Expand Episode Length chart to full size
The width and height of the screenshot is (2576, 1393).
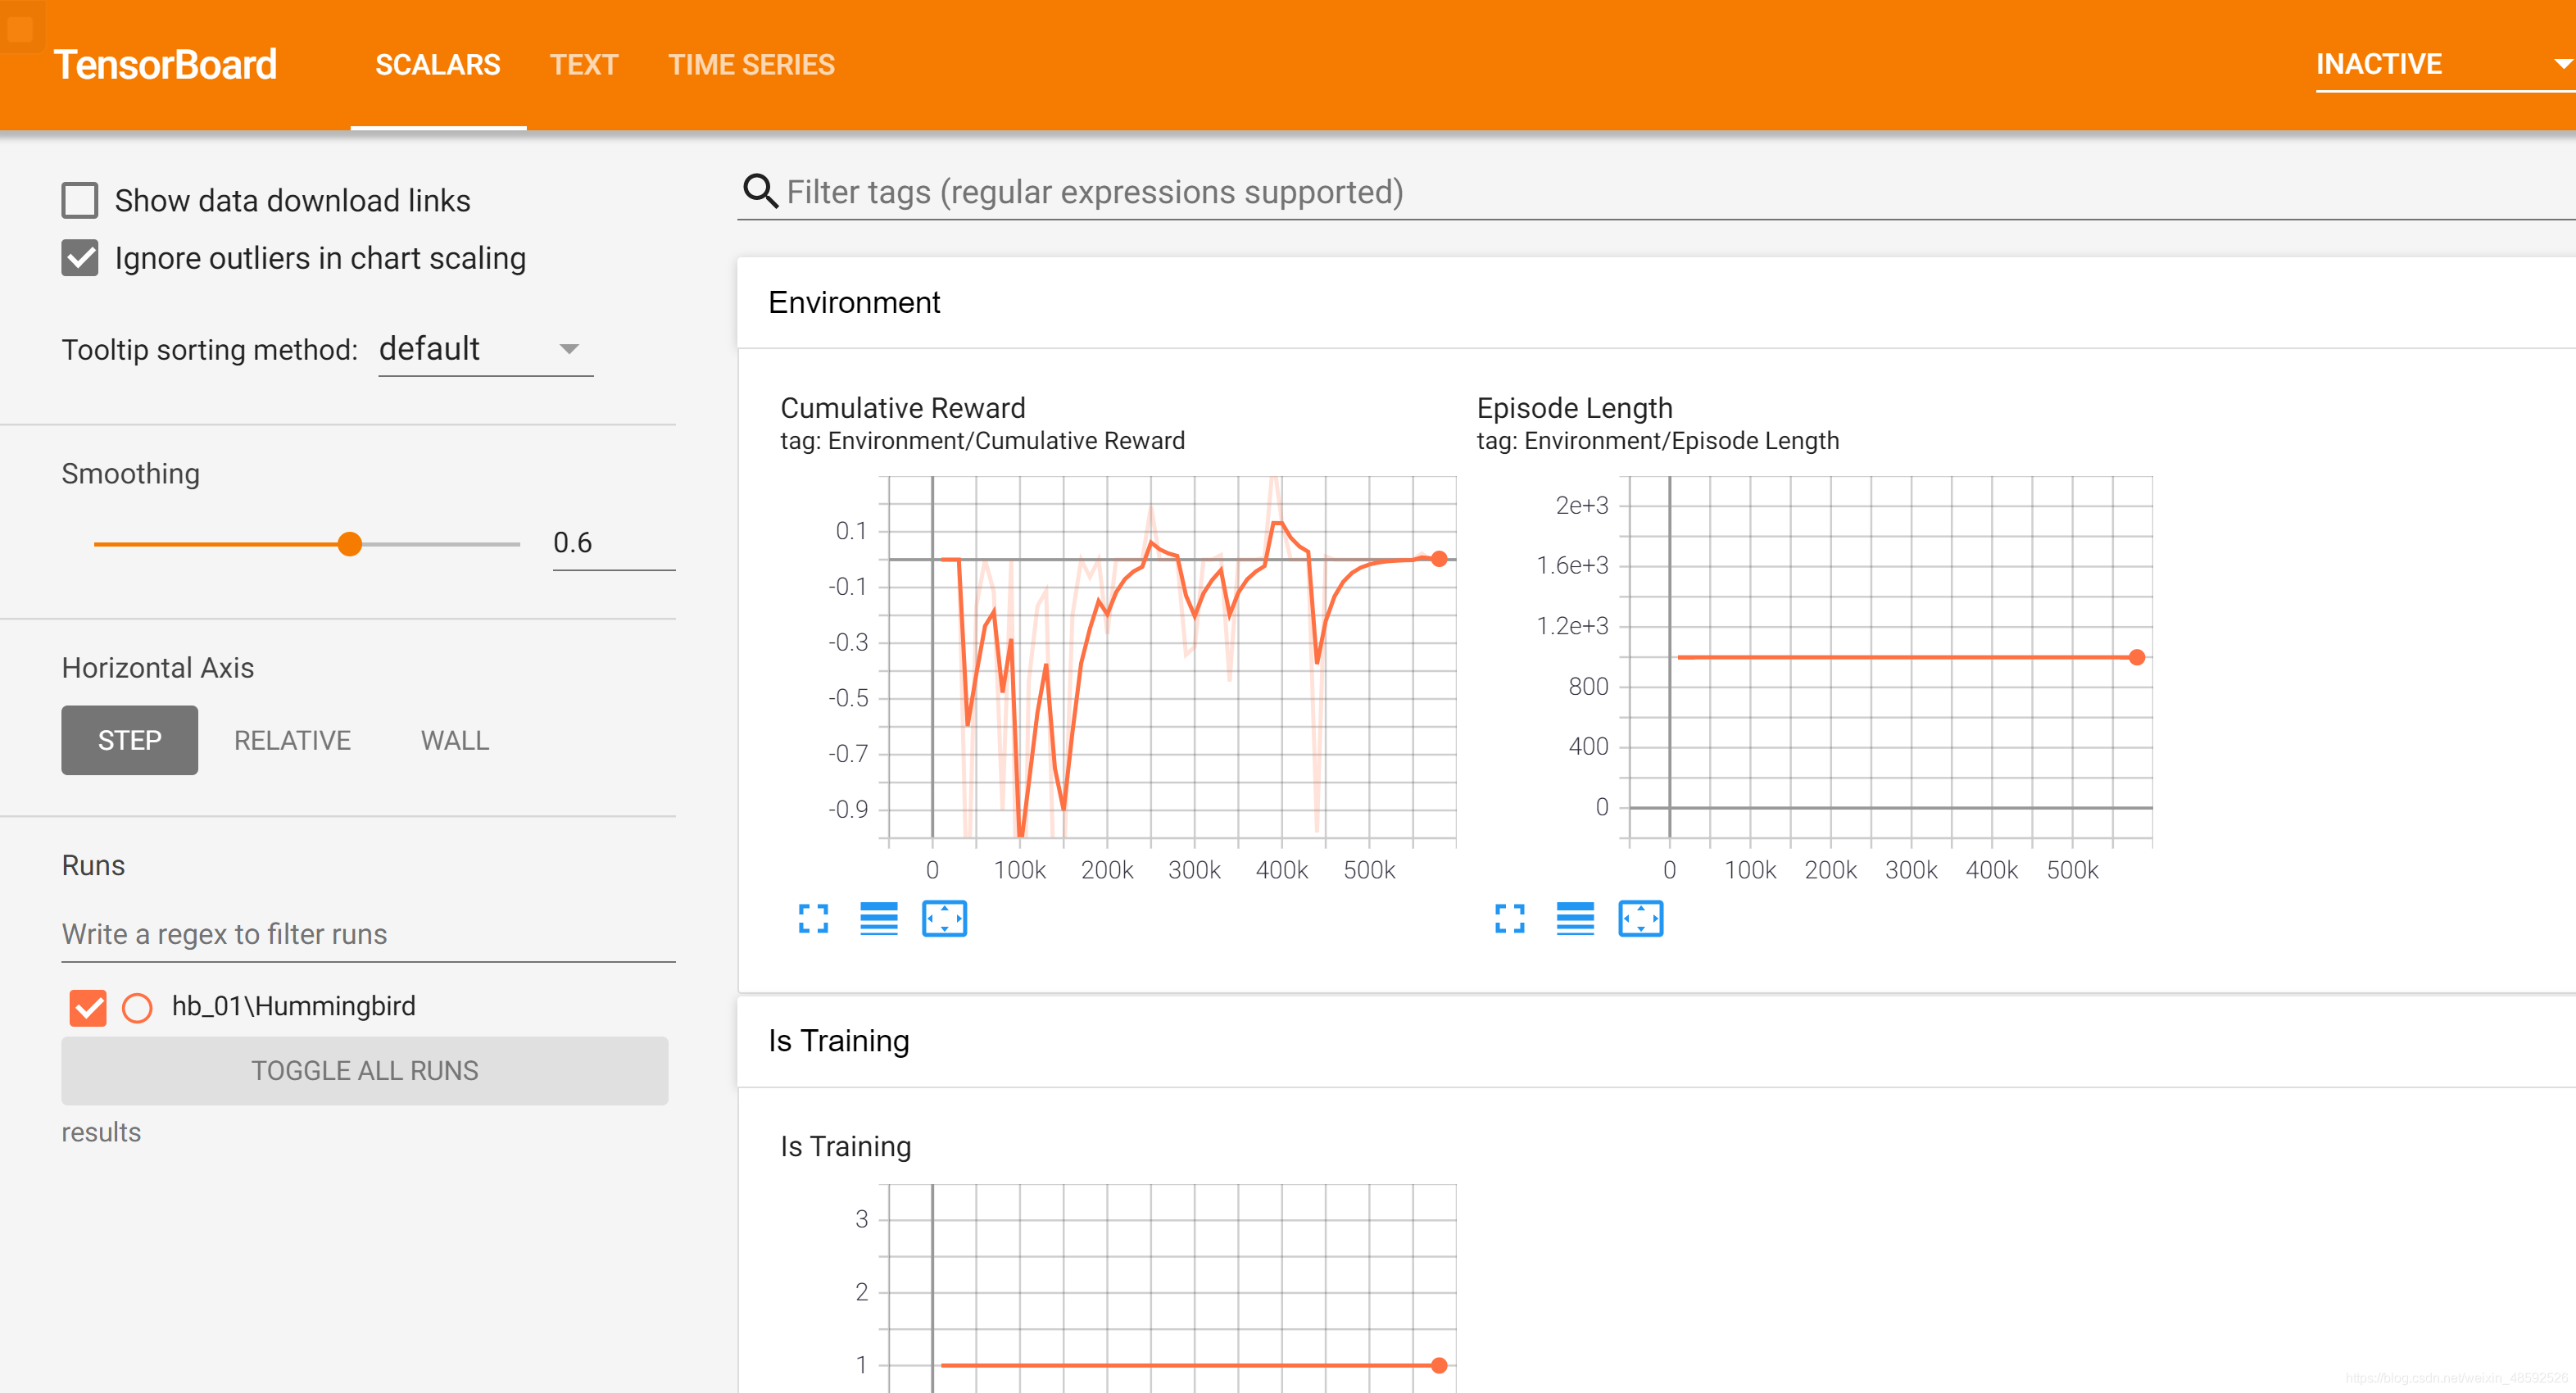[1509, 918]
